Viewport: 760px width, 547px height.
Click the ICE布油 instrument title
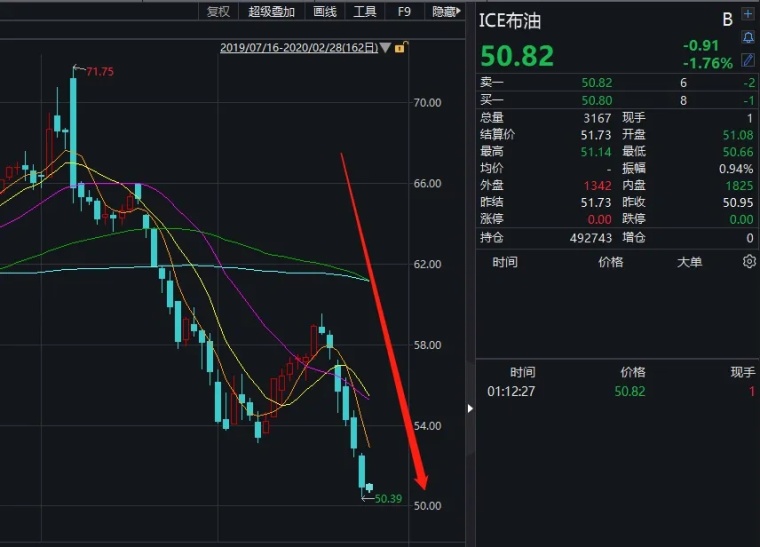(x=510, y=21)
